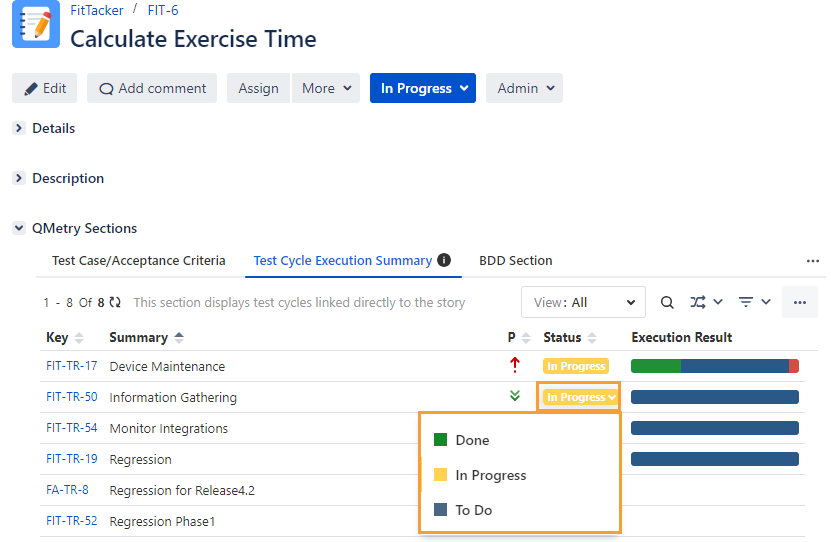Open the FIT-6 breadcrumb link

(x=163, y=10)
